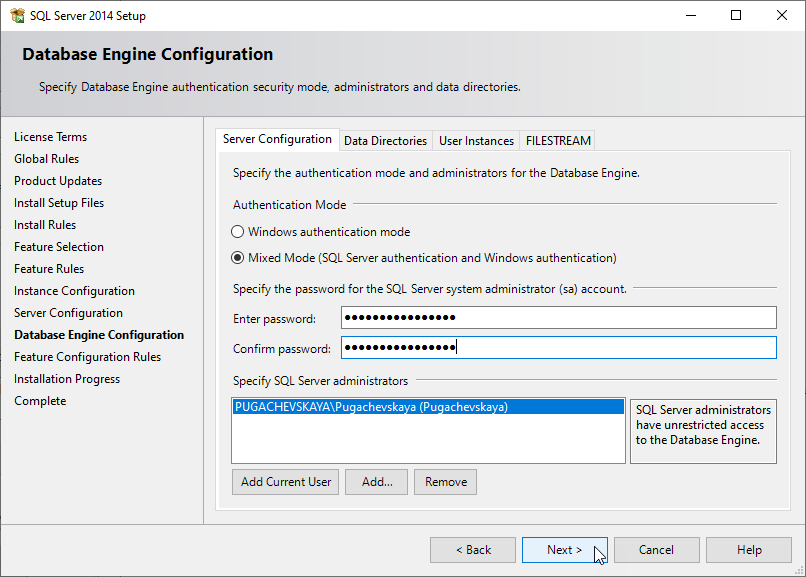Proceed with the Next > button
Viewport: 806px width, 577px height.
pos(564,550)
